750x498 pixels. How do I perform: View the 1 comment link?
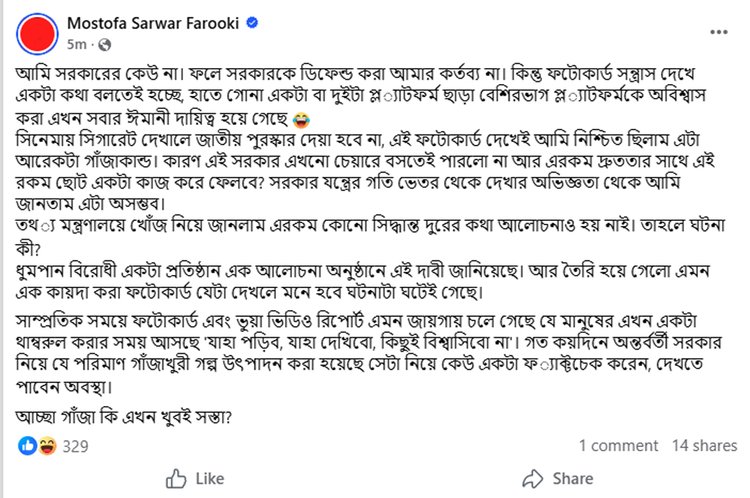point(618,446)
